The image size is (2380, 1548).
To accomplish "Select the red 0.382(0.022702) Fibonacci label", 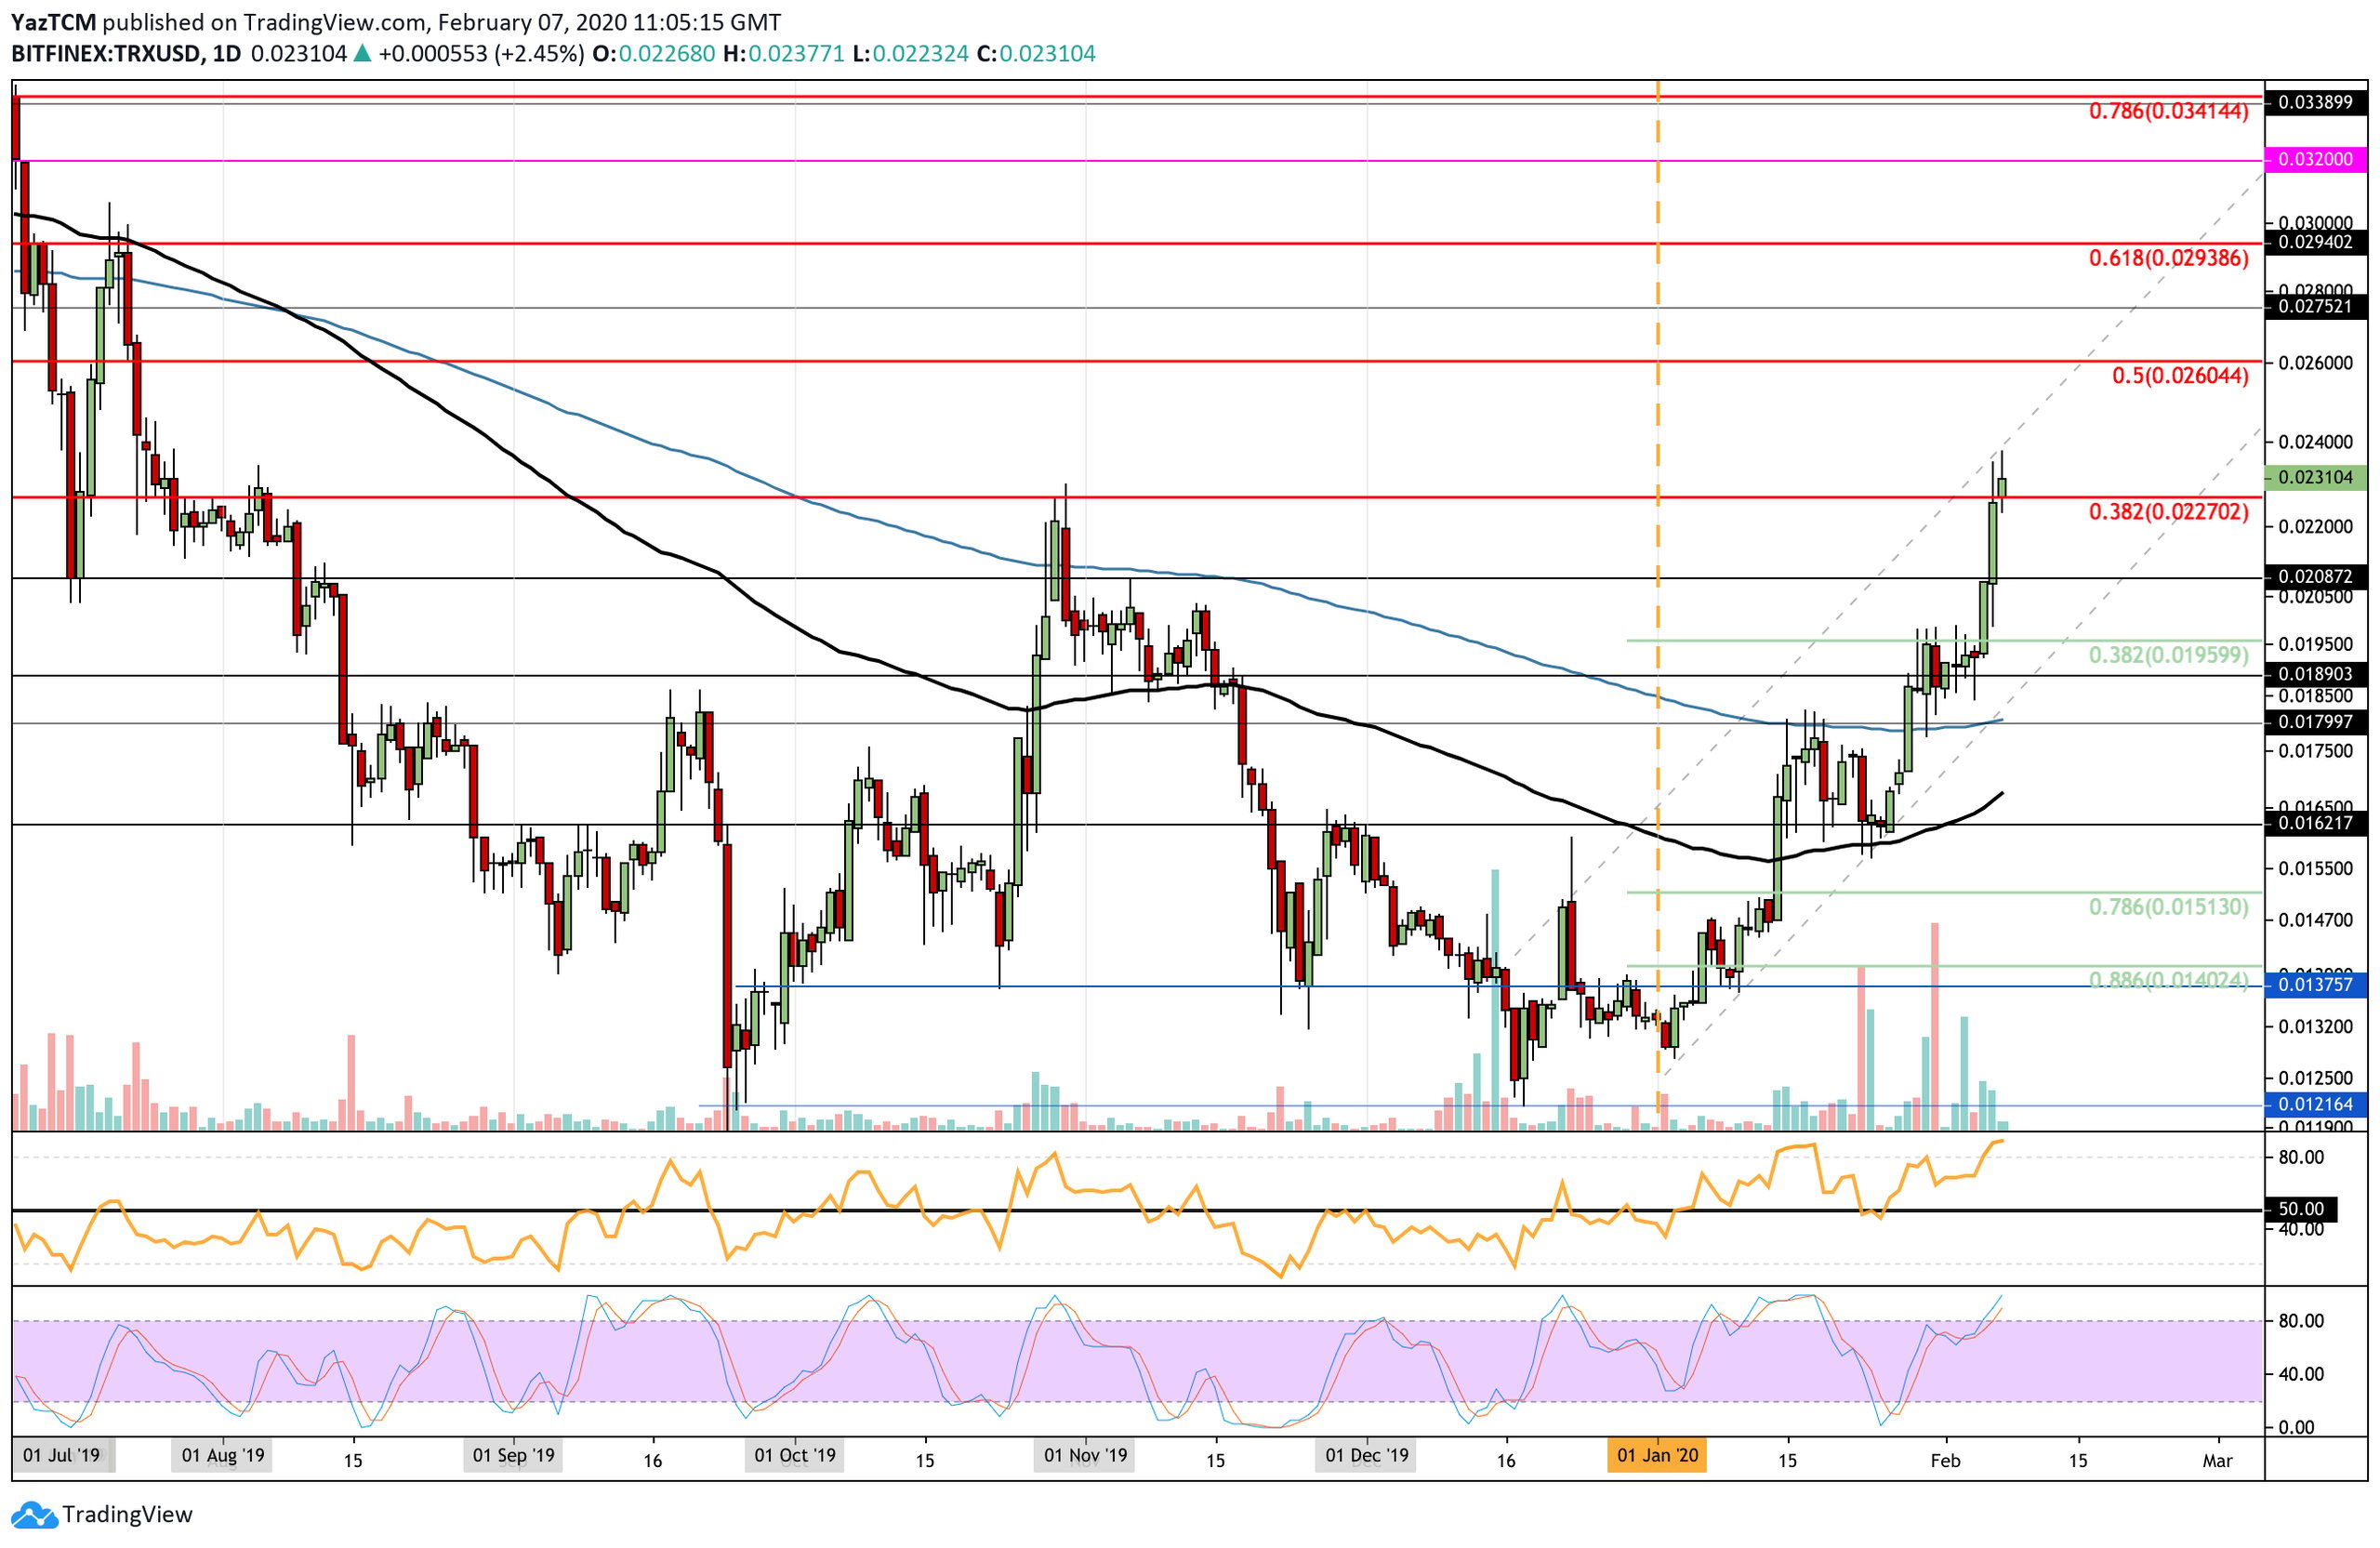I will point(2168,513).
